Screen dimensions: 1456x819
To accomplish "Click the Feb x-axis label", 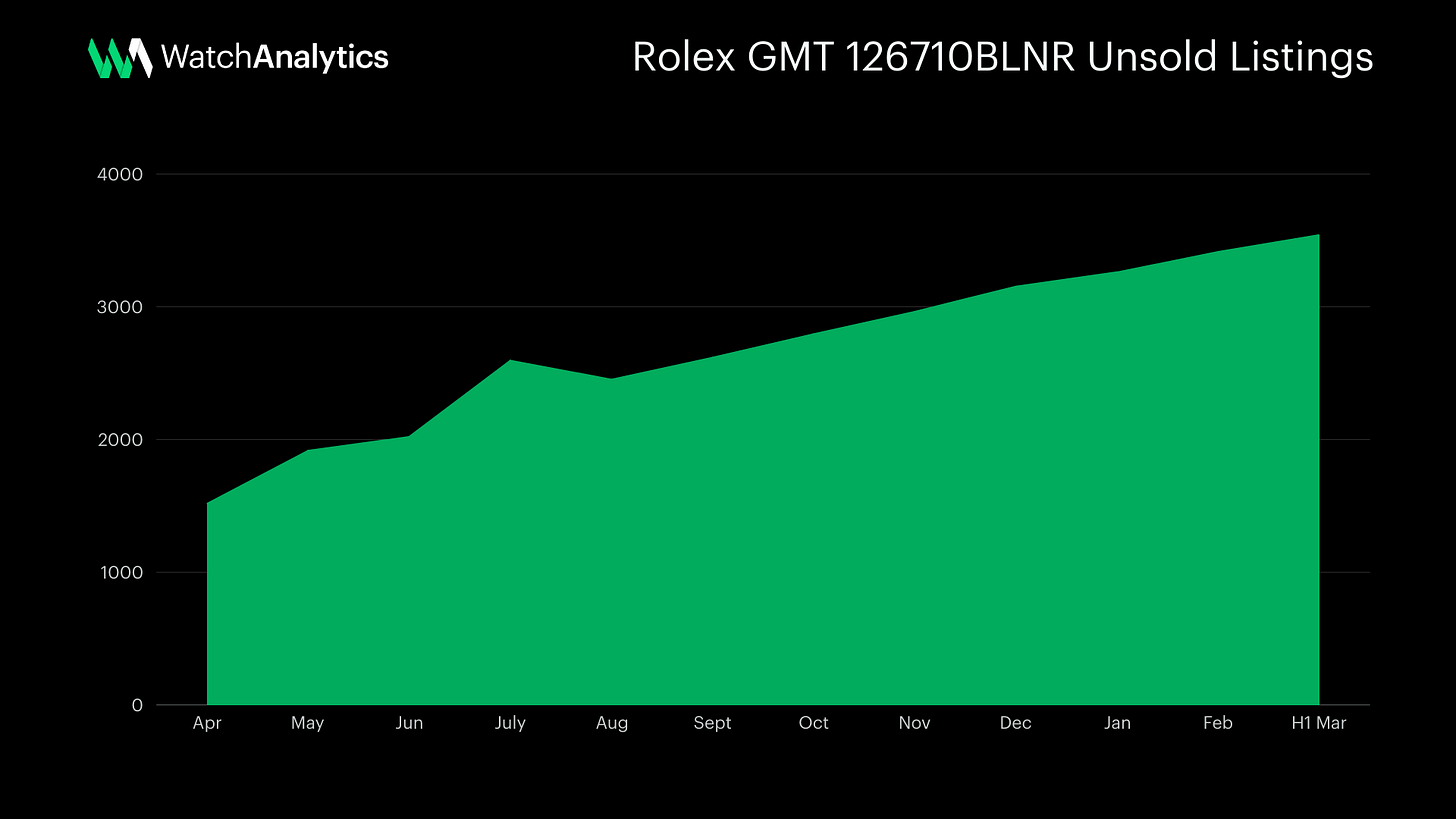I will point(1218,723).
